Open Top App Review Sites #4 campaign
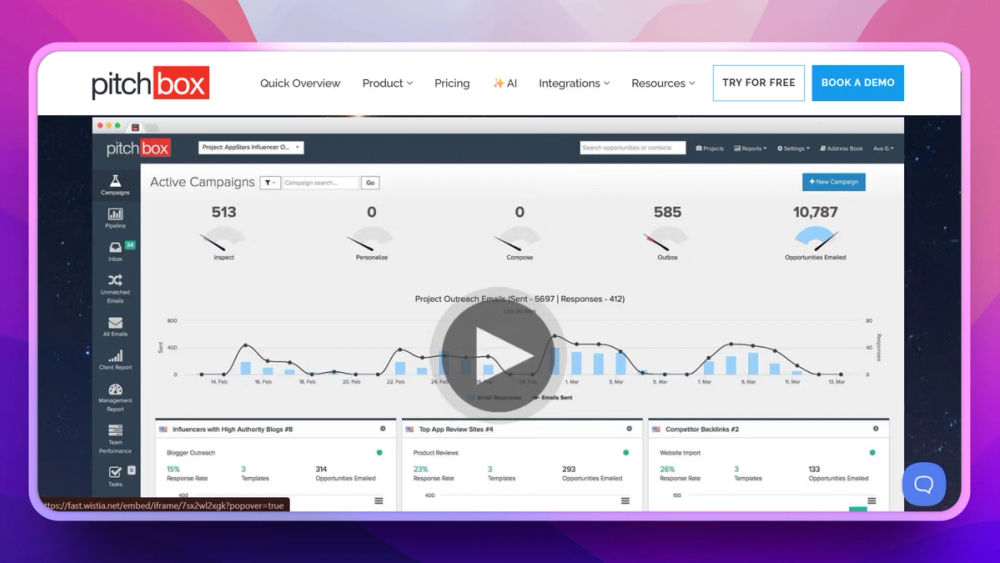1000x563 pixels. coord(456,429)
